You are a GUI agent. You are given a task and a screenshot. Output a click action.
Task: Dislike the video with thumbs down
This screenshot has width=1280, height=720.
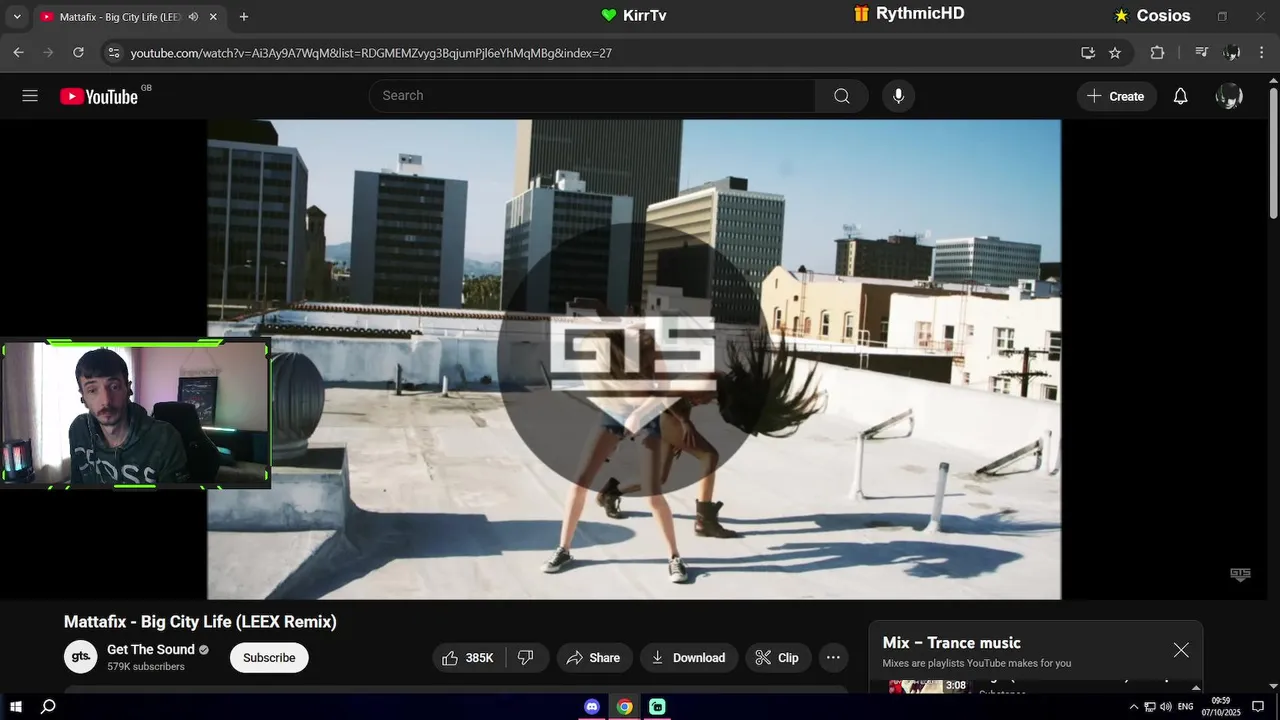tap(526, 657)
